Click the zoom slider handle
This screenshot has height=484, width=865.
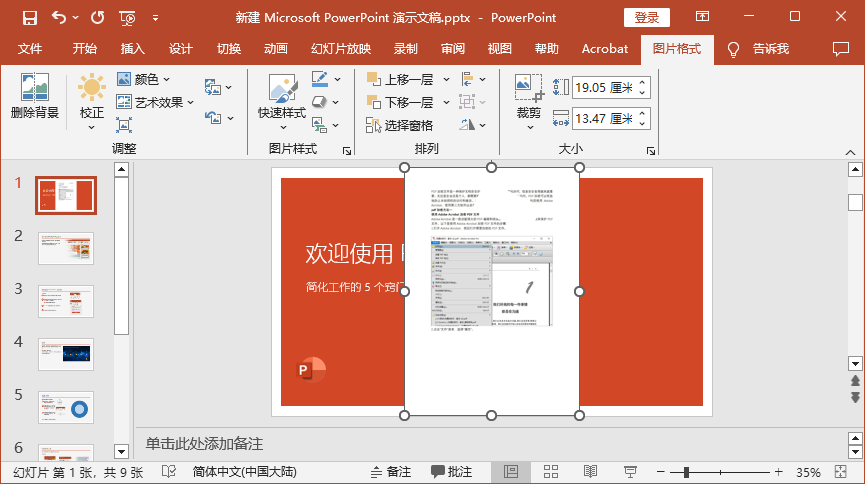point(686,472)
